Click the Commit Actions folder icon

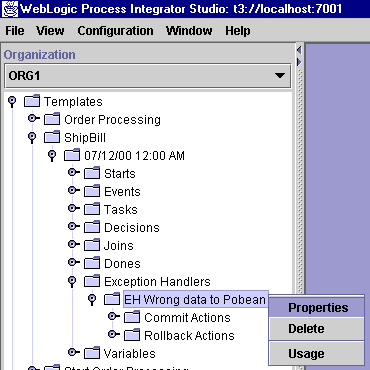click(x=132, y=317)
